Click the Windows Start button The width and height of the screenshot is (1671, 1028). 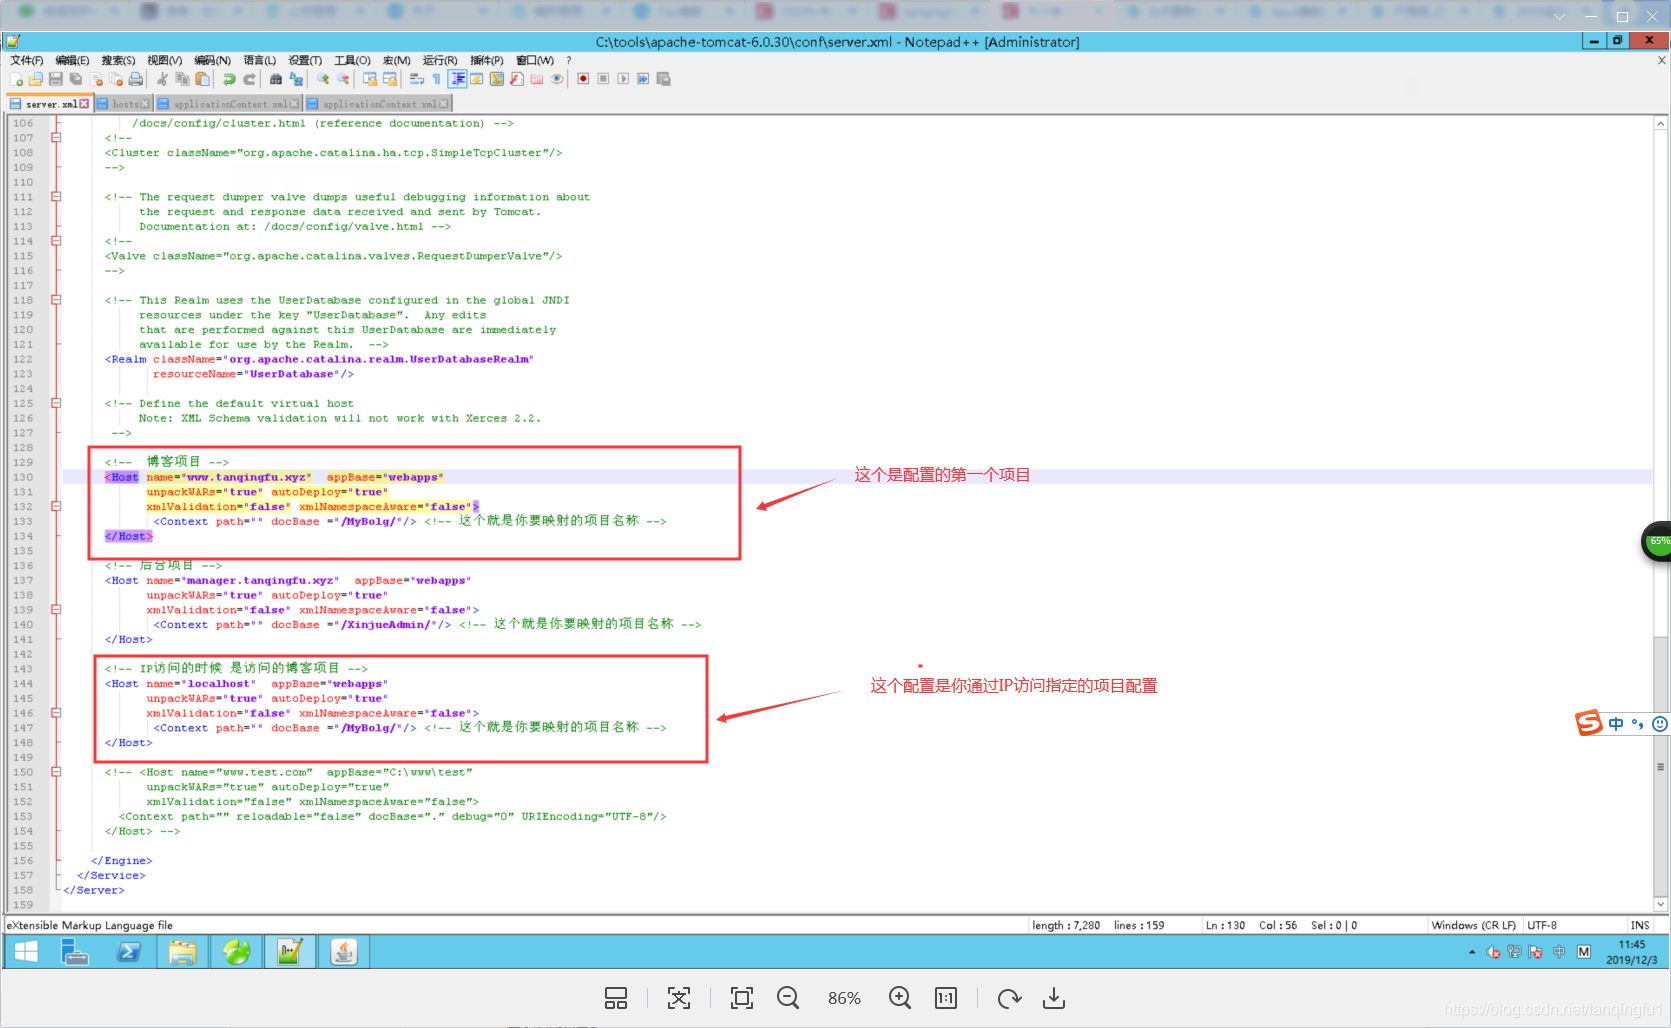tap(26, 952)
